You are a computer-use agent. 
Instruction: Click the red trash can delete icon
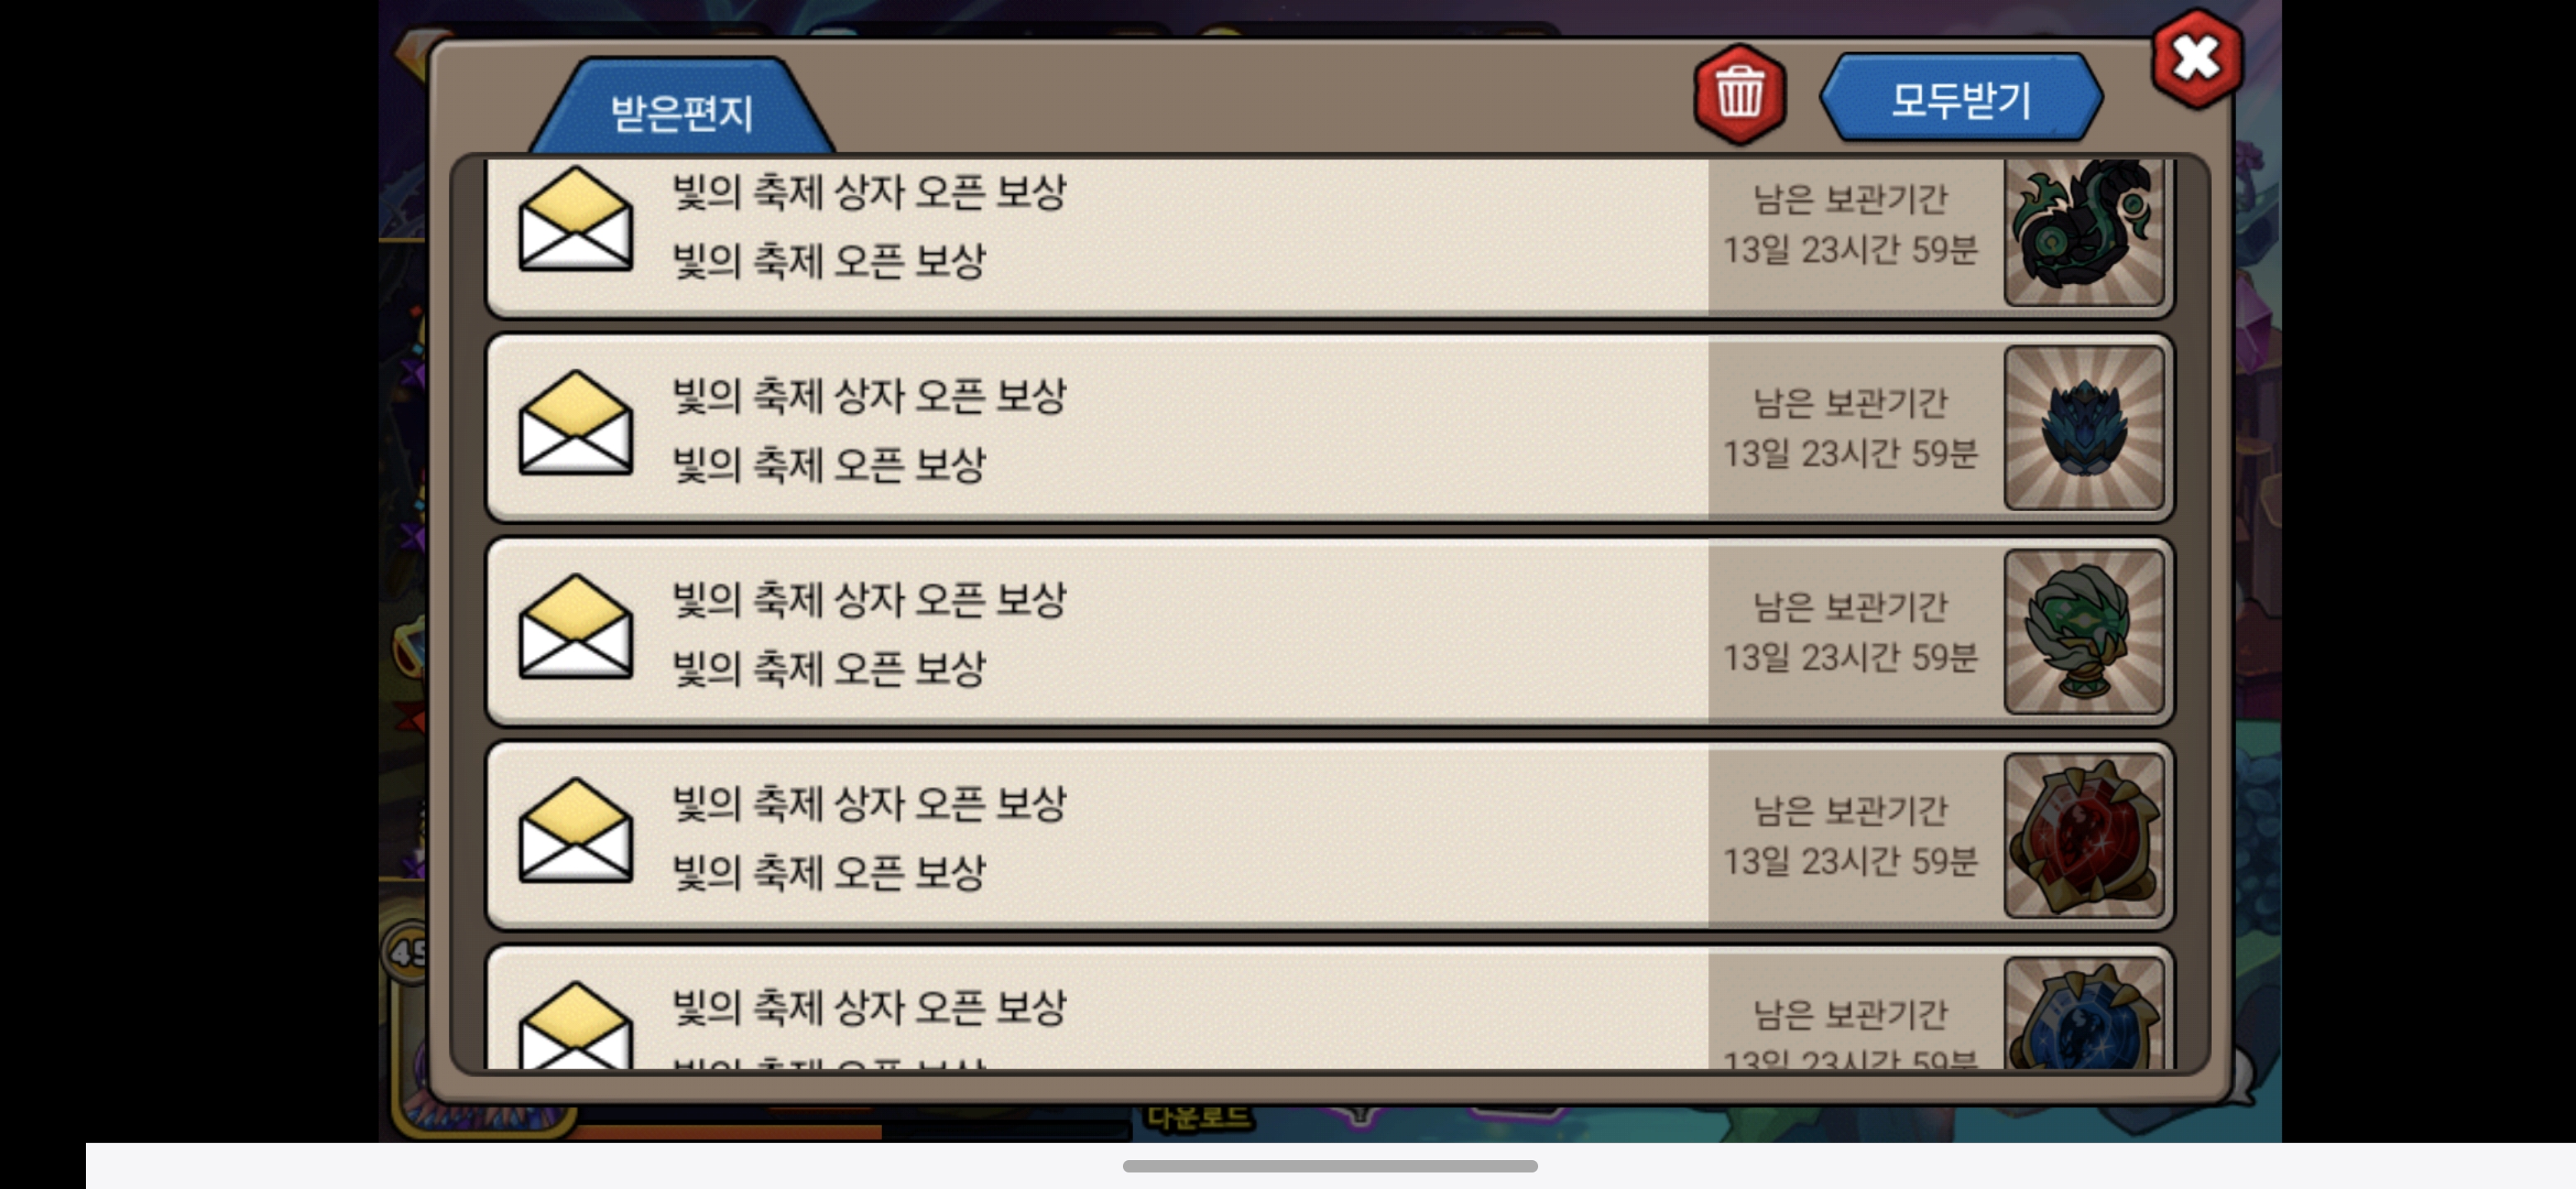(1739, 95)
